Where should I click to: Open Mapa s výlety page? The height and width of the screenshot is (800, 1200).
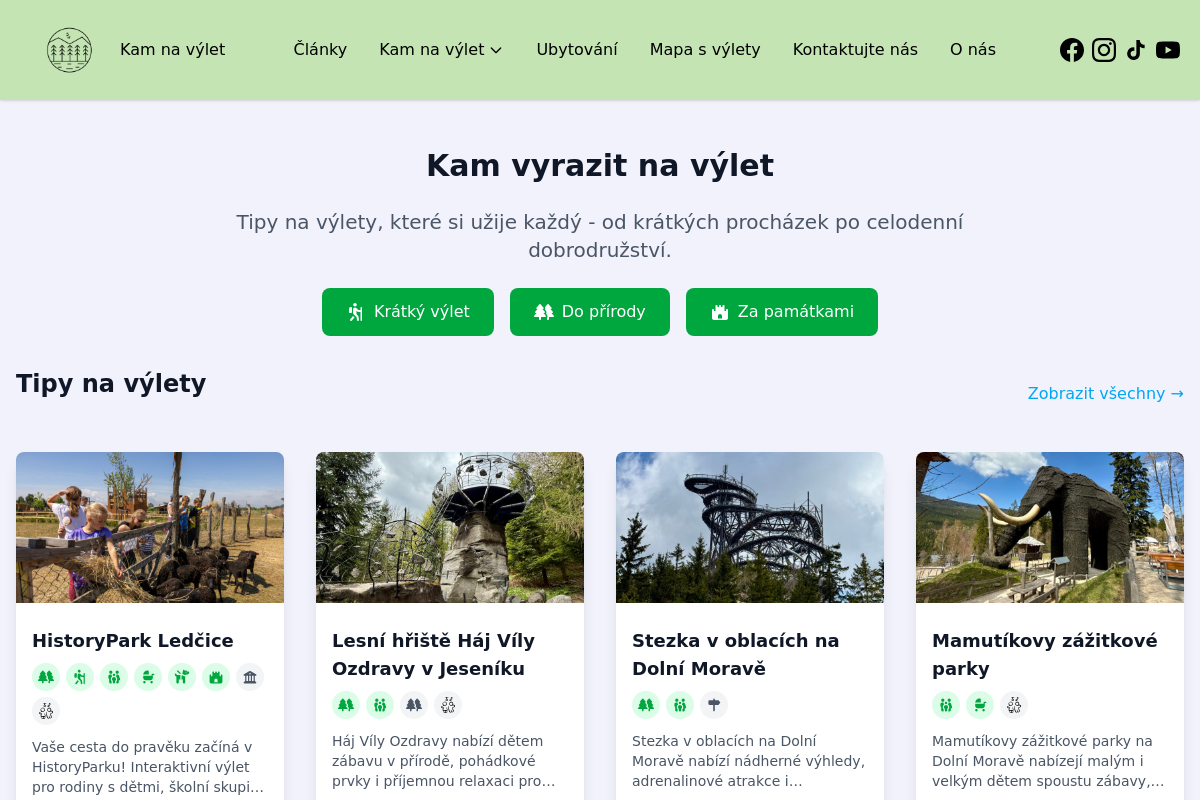(705, 50)
